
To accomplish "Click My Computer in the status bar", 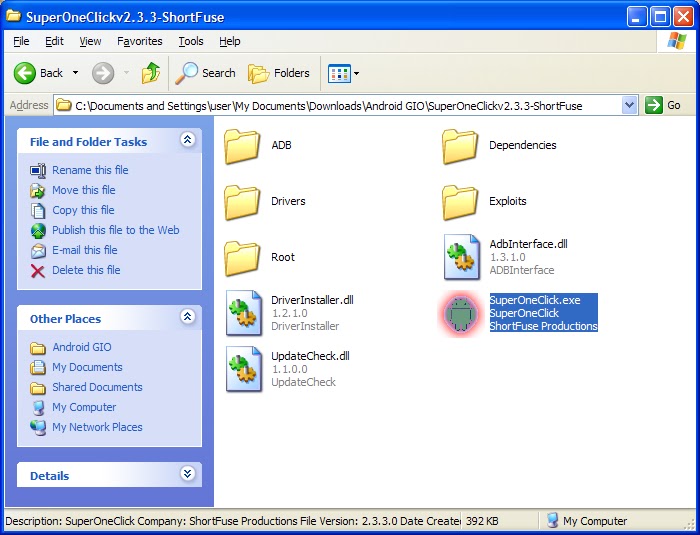I will (588, 521).
